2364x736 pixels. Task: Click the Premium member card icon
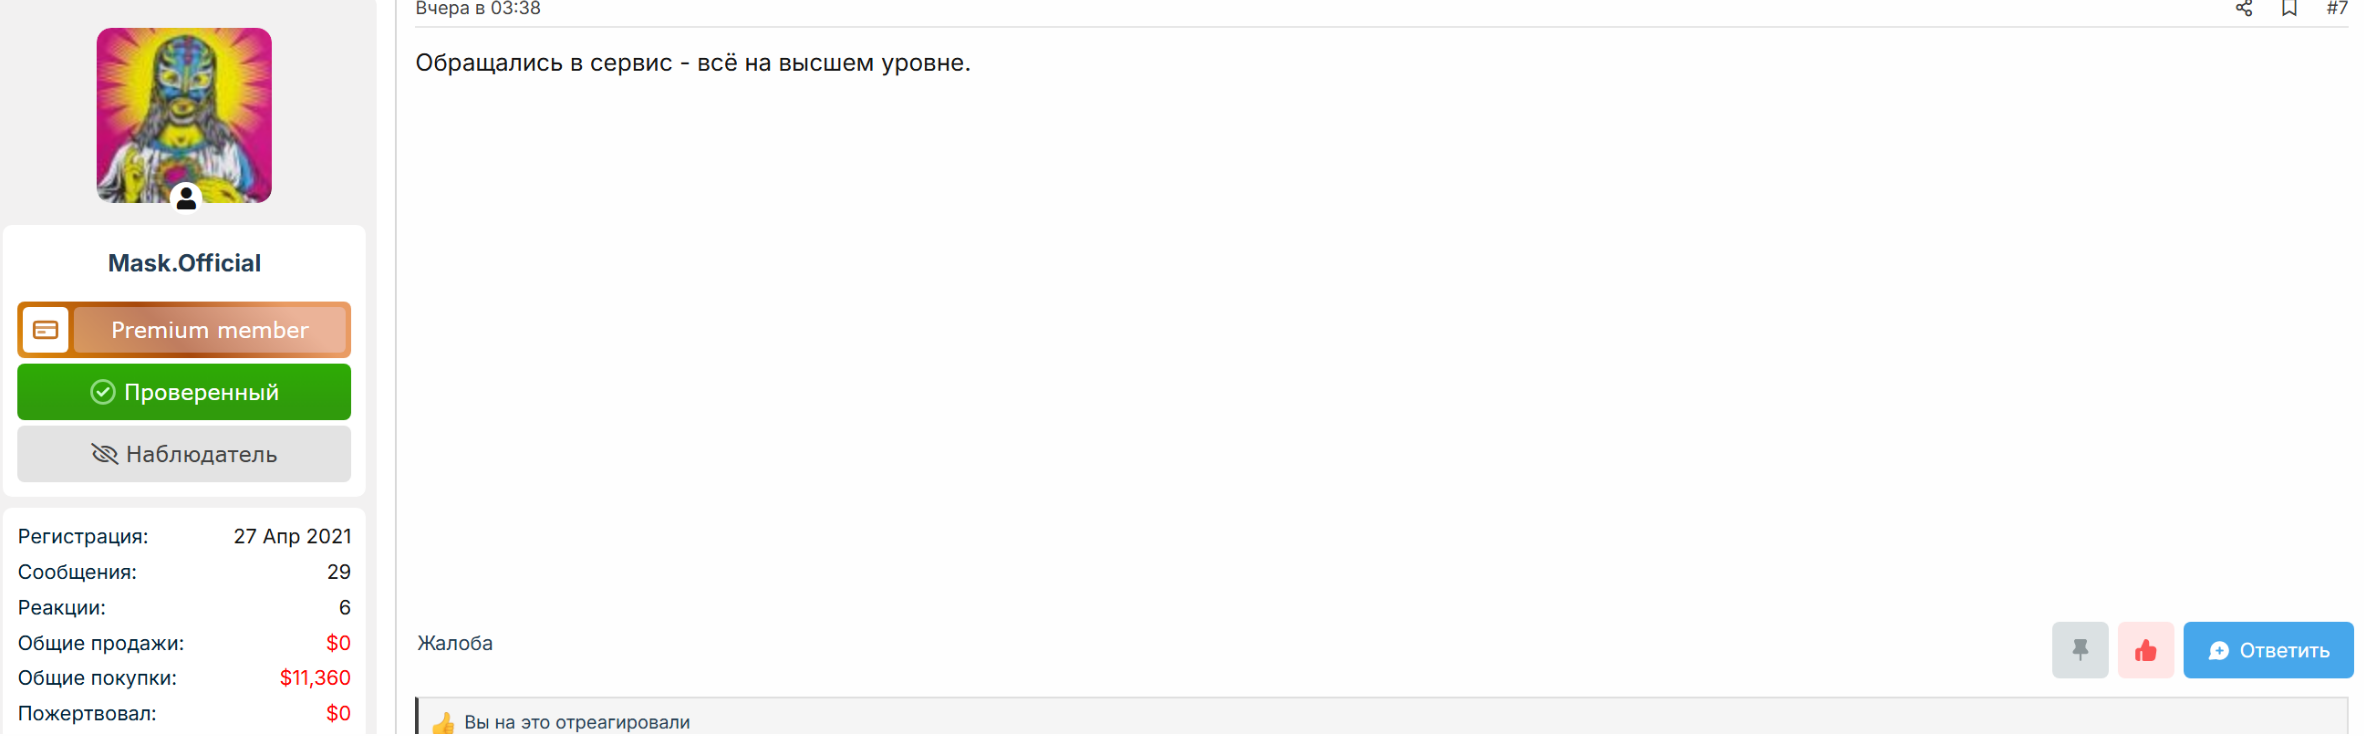46,330
